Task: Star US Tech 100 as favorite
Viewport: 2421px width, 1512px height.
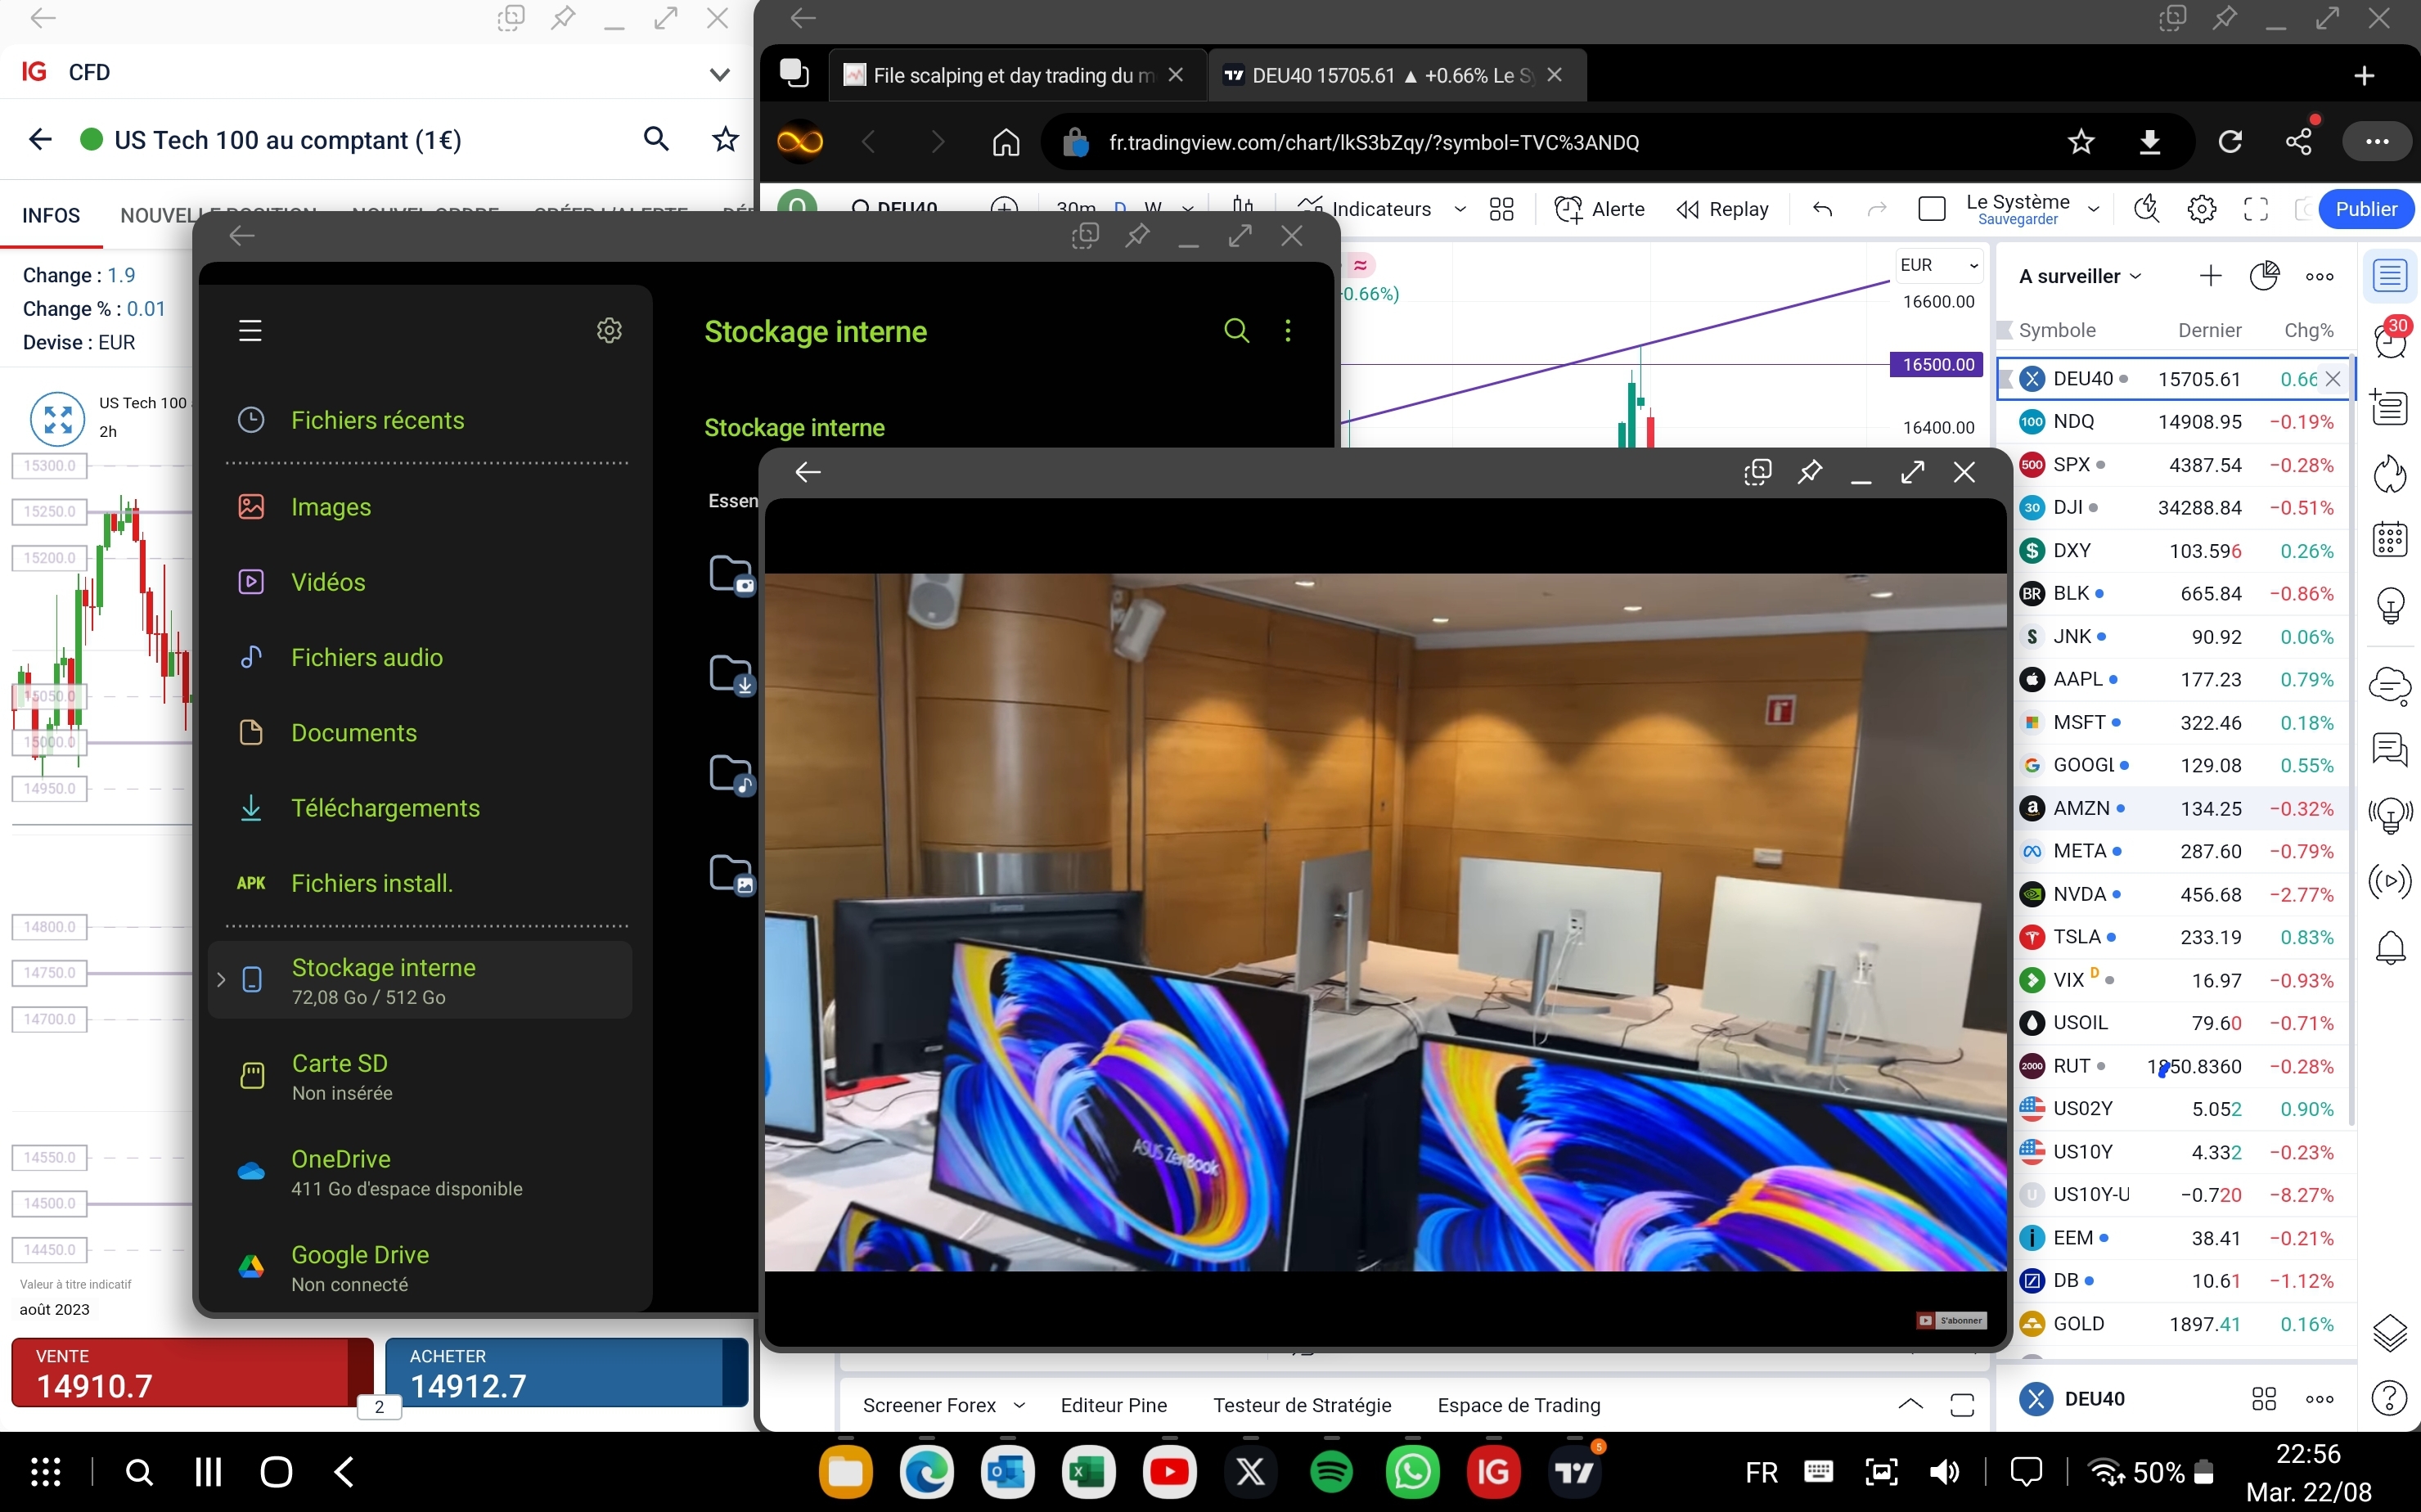Action: [x=725, y=139]
